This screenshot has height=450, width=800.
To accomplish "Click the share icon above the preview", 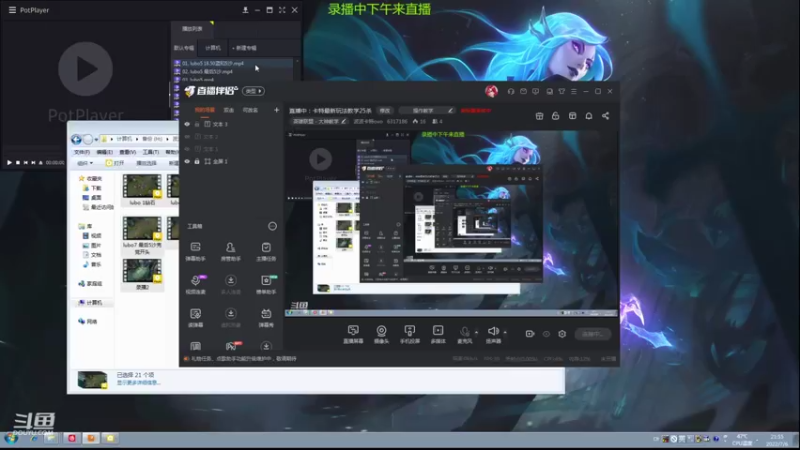I will 606,116.
